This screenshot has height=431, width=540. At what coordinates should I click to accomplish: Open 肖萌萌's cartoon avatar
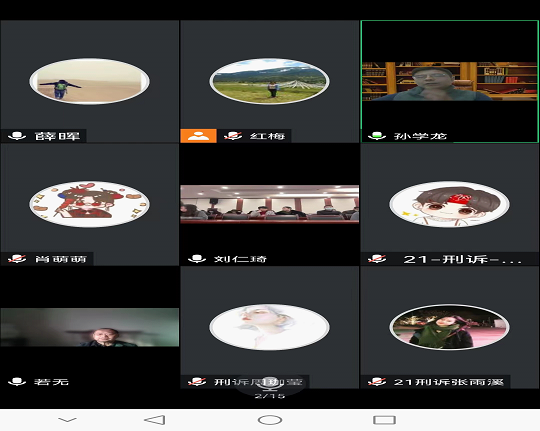tap(90, 204)
